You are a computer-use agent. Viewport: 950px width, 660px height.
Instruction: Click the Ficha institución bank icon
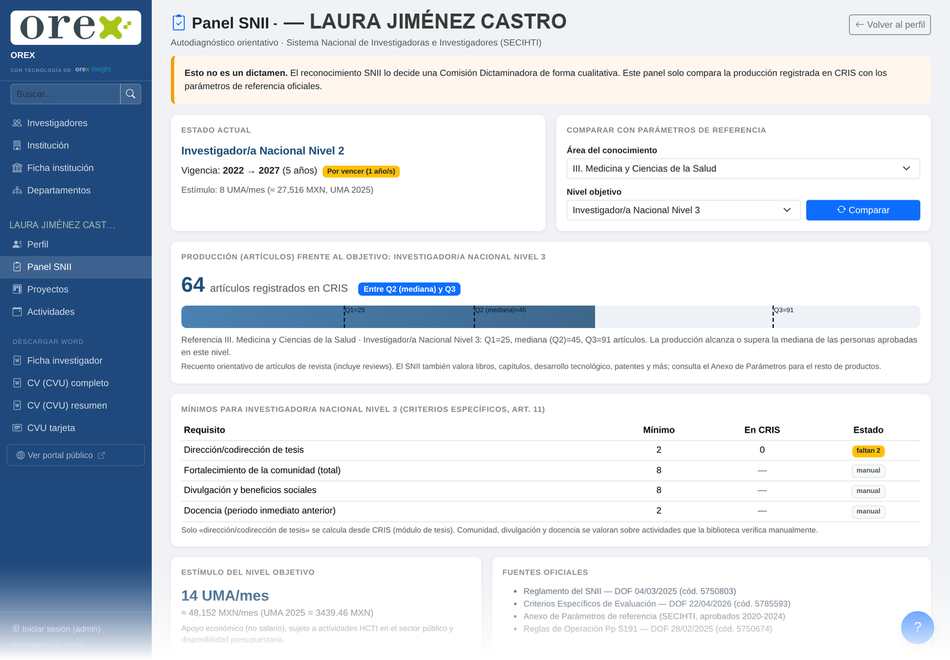[17, 168]
